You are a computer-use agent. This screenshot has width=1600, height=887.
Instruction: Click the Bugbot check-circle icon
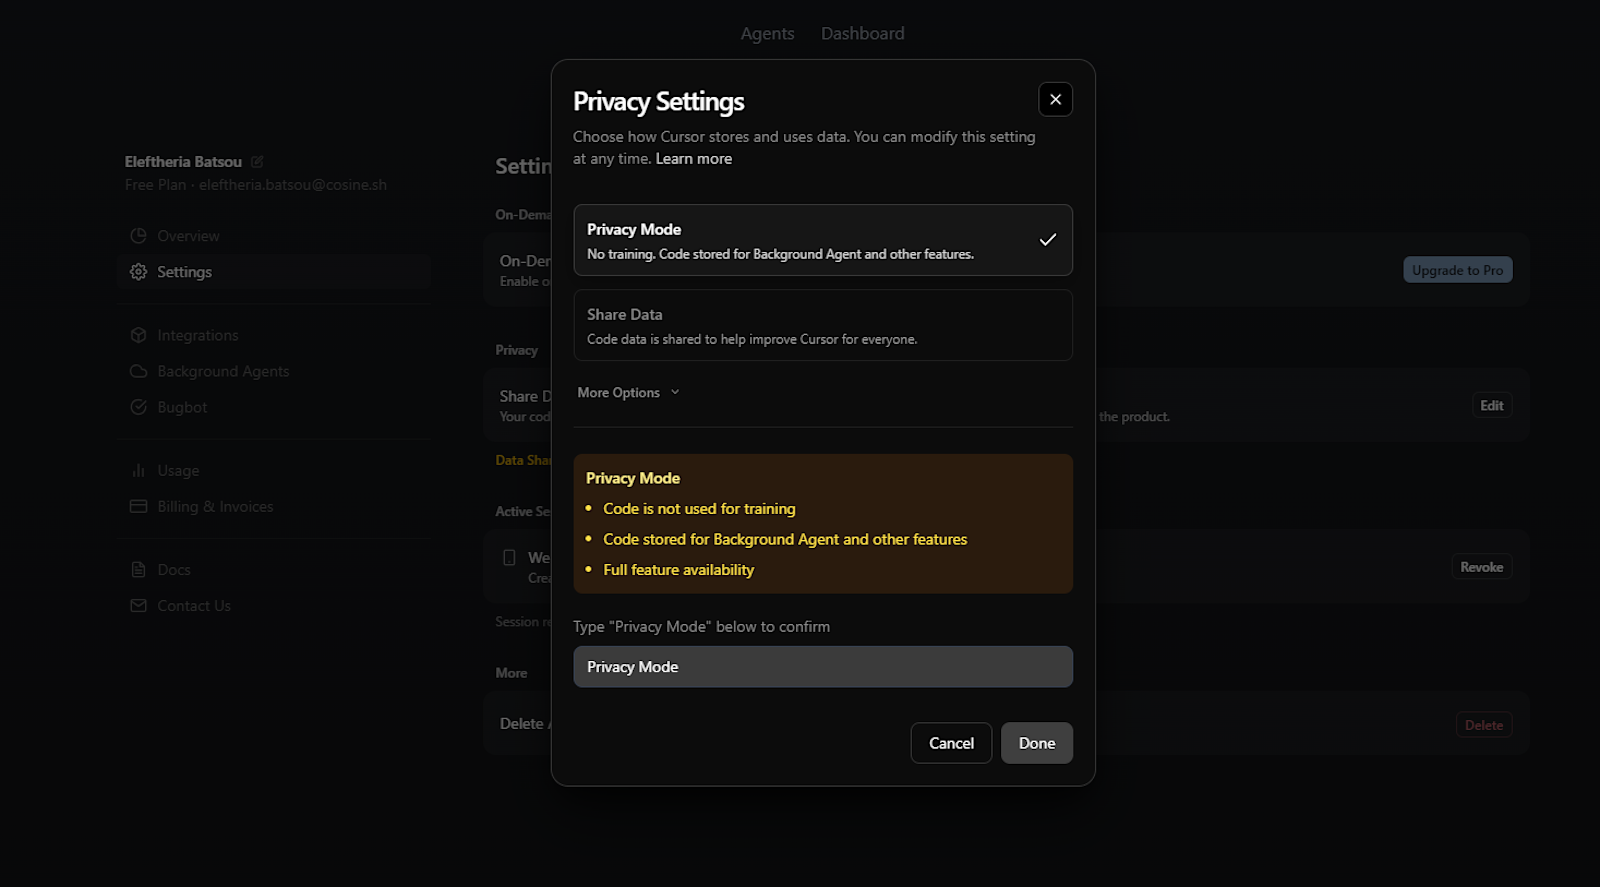(138, 407)
